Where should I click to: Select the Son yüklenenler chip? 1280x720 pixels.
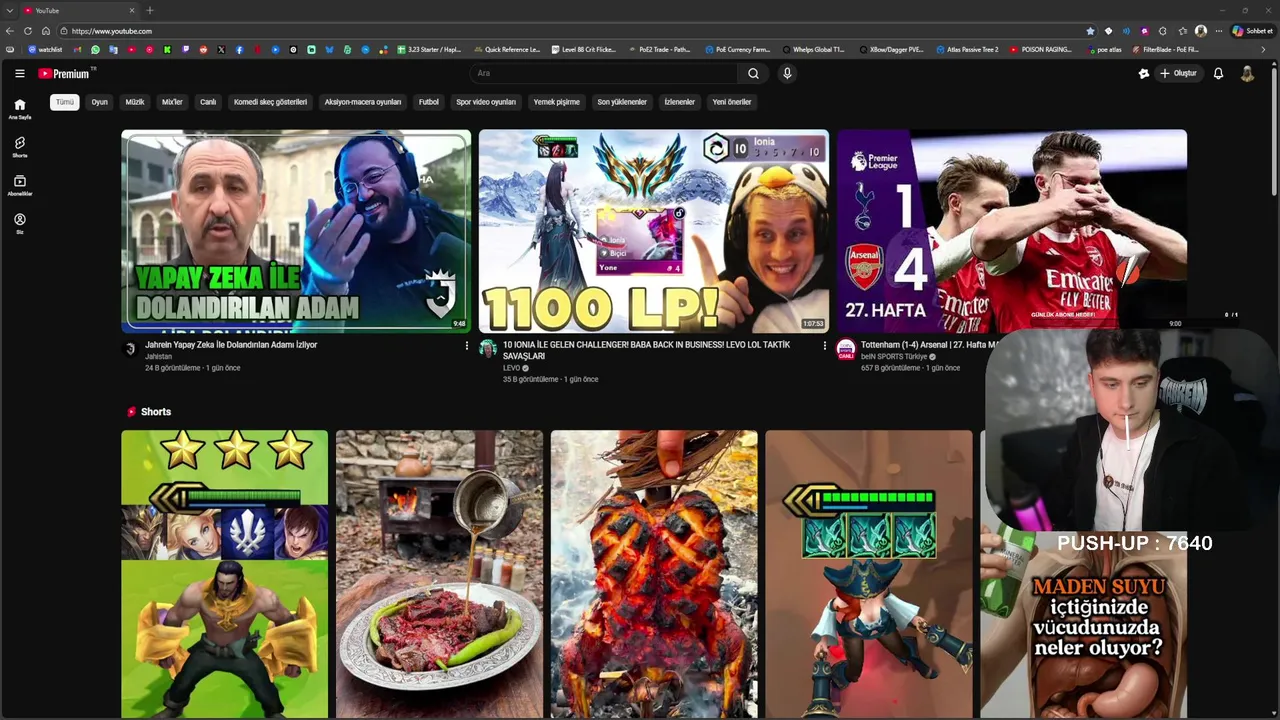[x=622, y=102]
